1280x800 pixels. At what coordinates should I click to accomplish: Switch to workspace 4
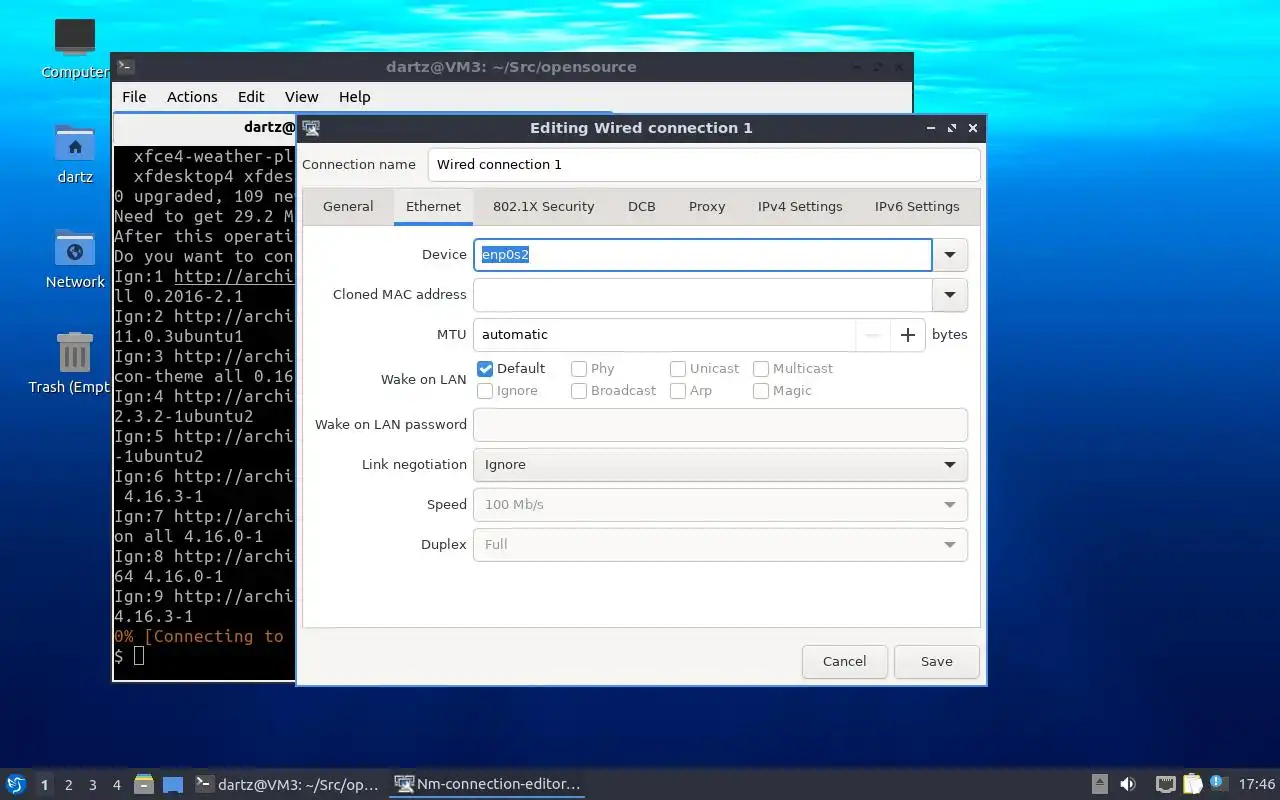tap(117, 785)
